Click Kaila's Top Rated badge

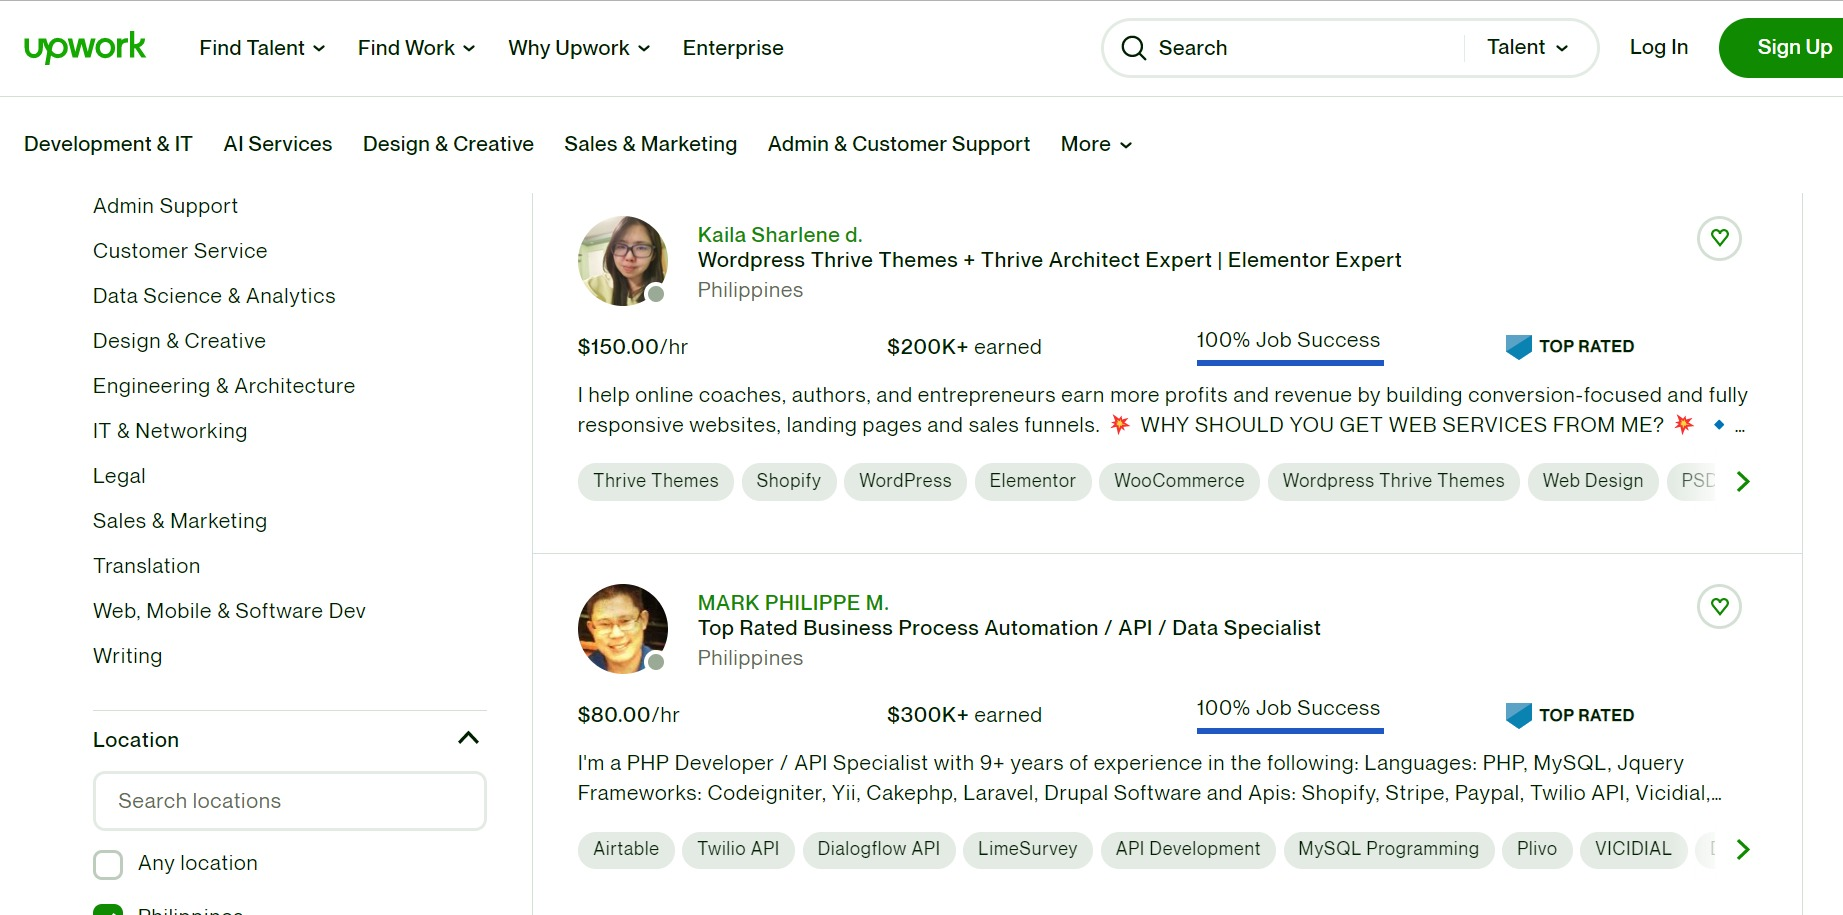point(1570,346)
